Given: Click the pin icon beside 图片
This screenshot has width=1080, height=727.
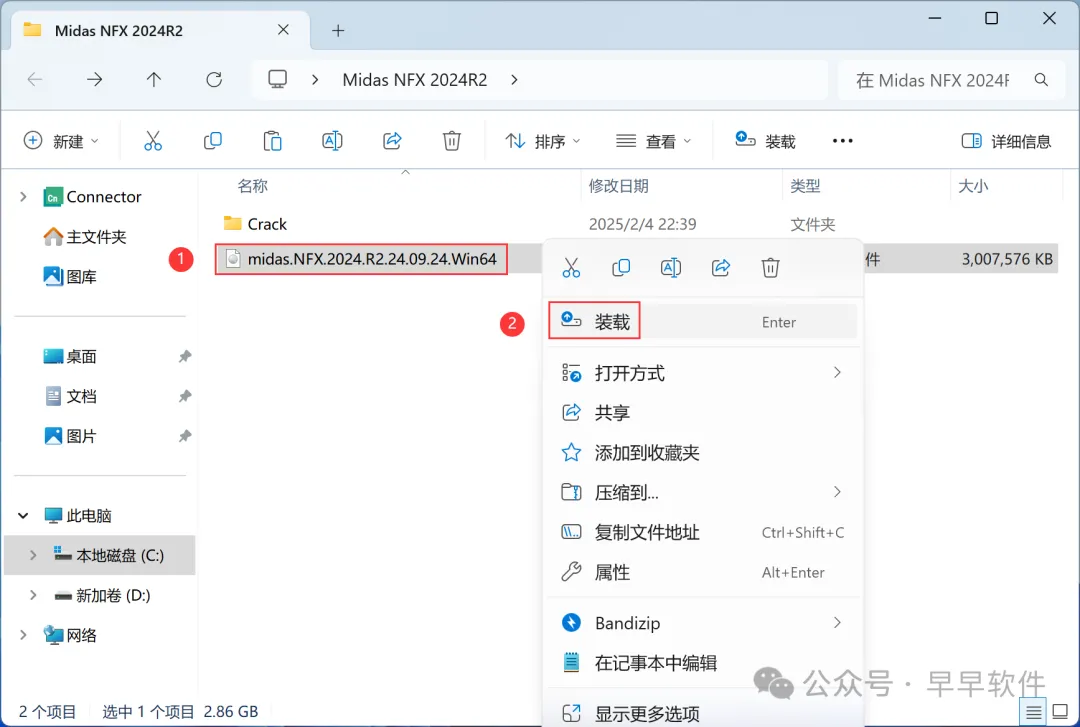Looking at the screenshot, I should (x=185, y=436).
